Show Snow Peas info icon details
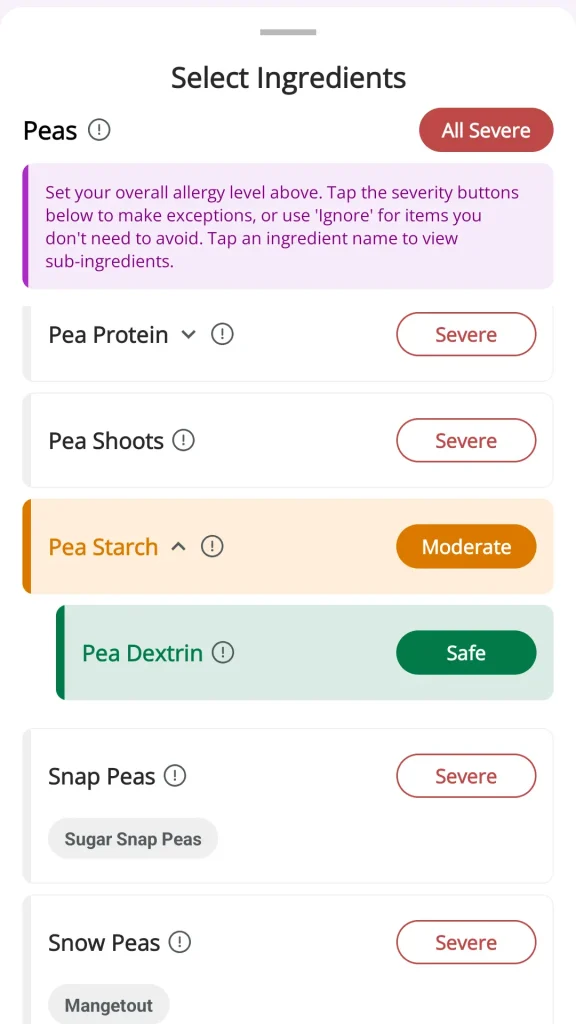 point(180,942)
